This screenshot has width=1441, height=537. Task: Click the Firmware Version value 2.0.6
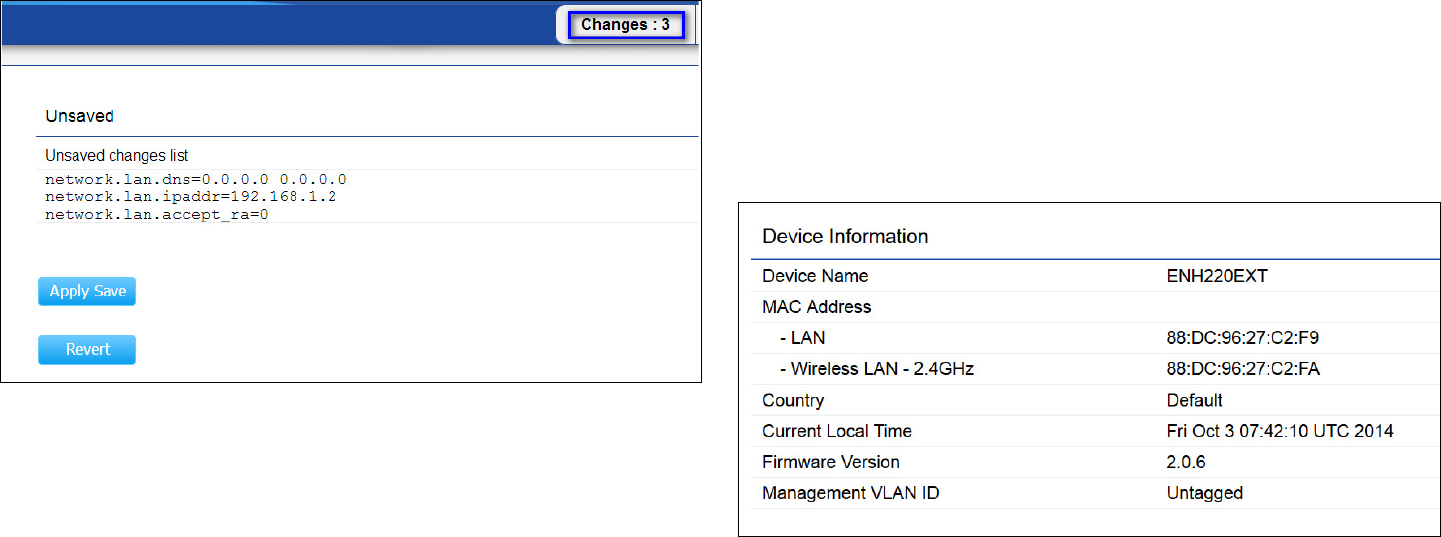click(1186, 462)
